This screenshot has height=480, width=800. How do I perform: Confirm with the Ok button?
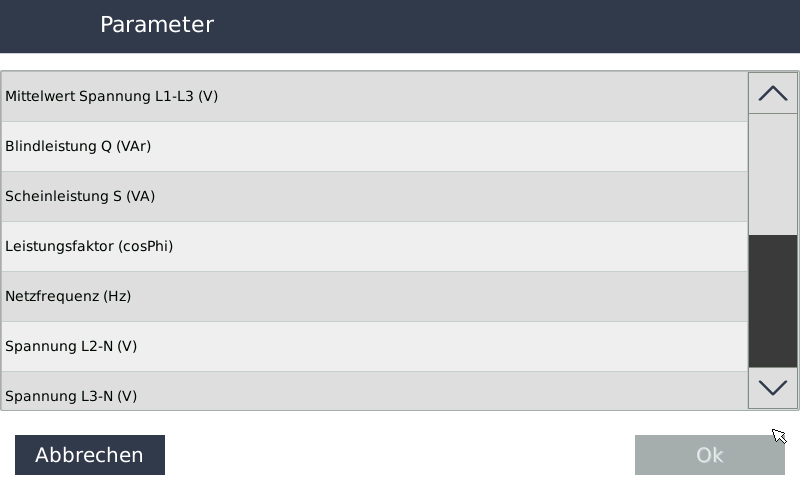click(x=709, y=455)
